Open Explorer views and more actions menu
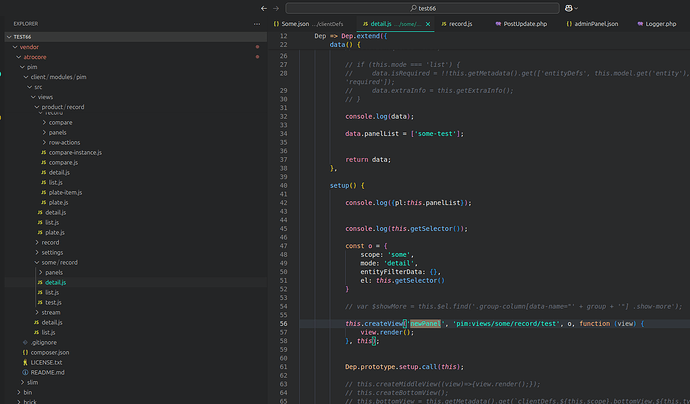The image size is (690, 404). pos(257,24)
